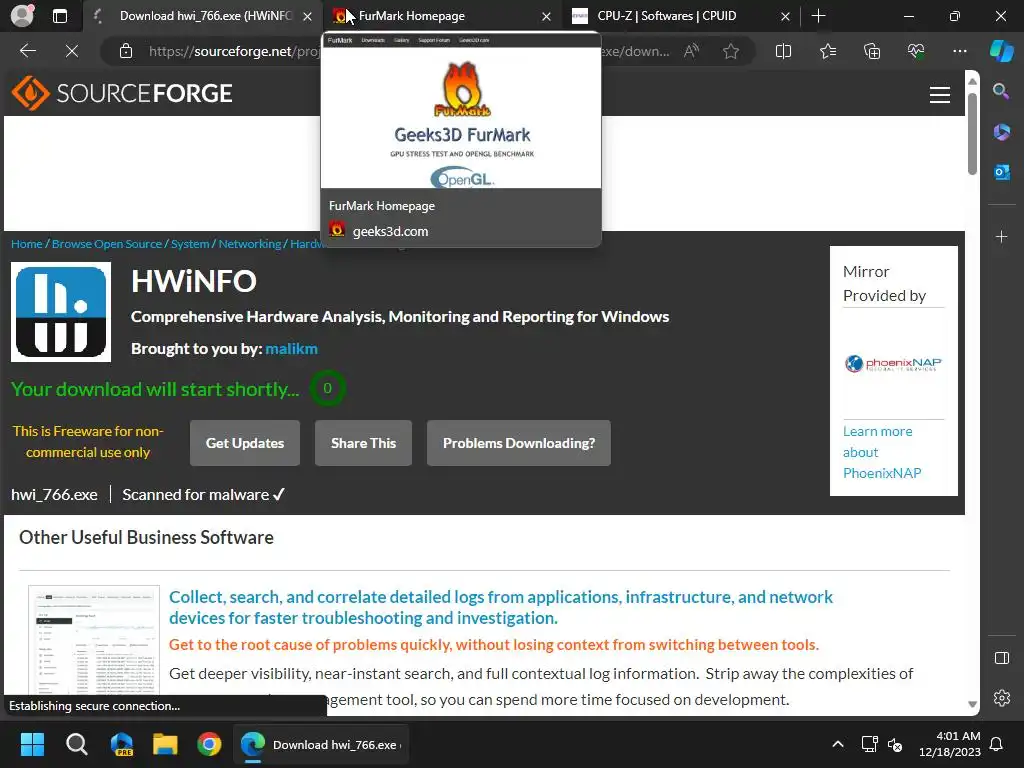Open Home breadcrumb link

[27, 244]
